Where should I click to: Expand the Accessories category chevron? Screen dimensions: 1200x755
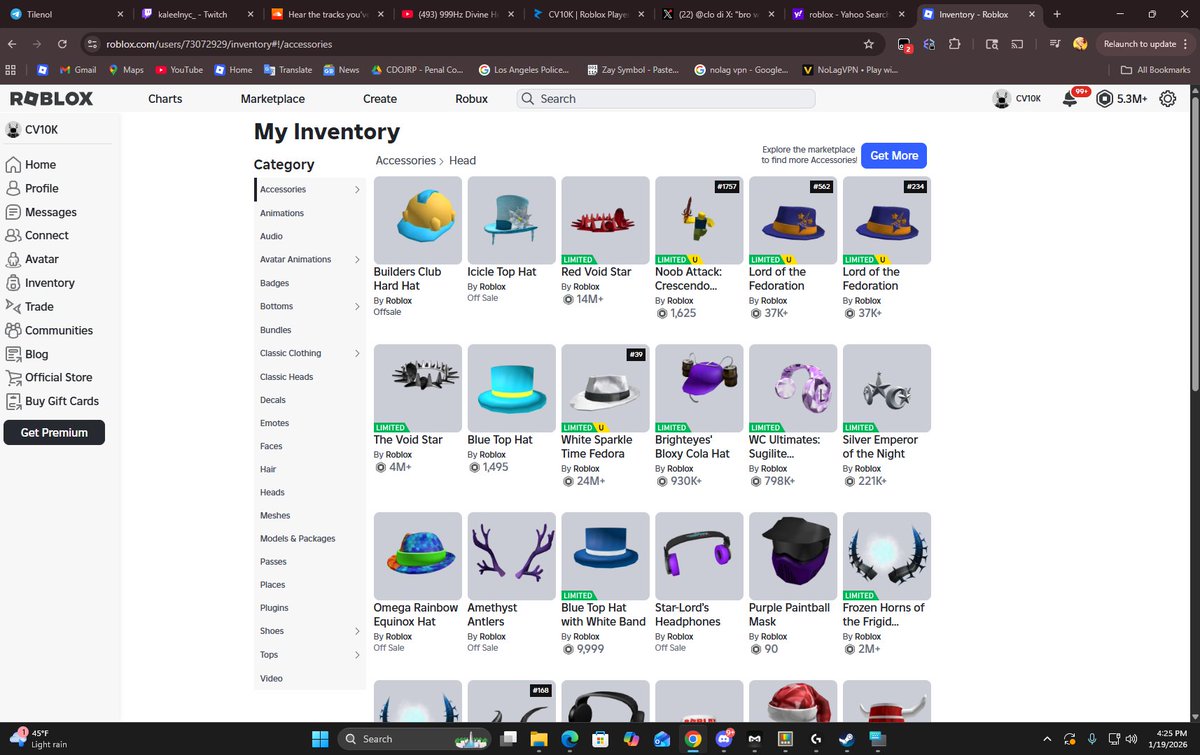click(x=357, y=190)
